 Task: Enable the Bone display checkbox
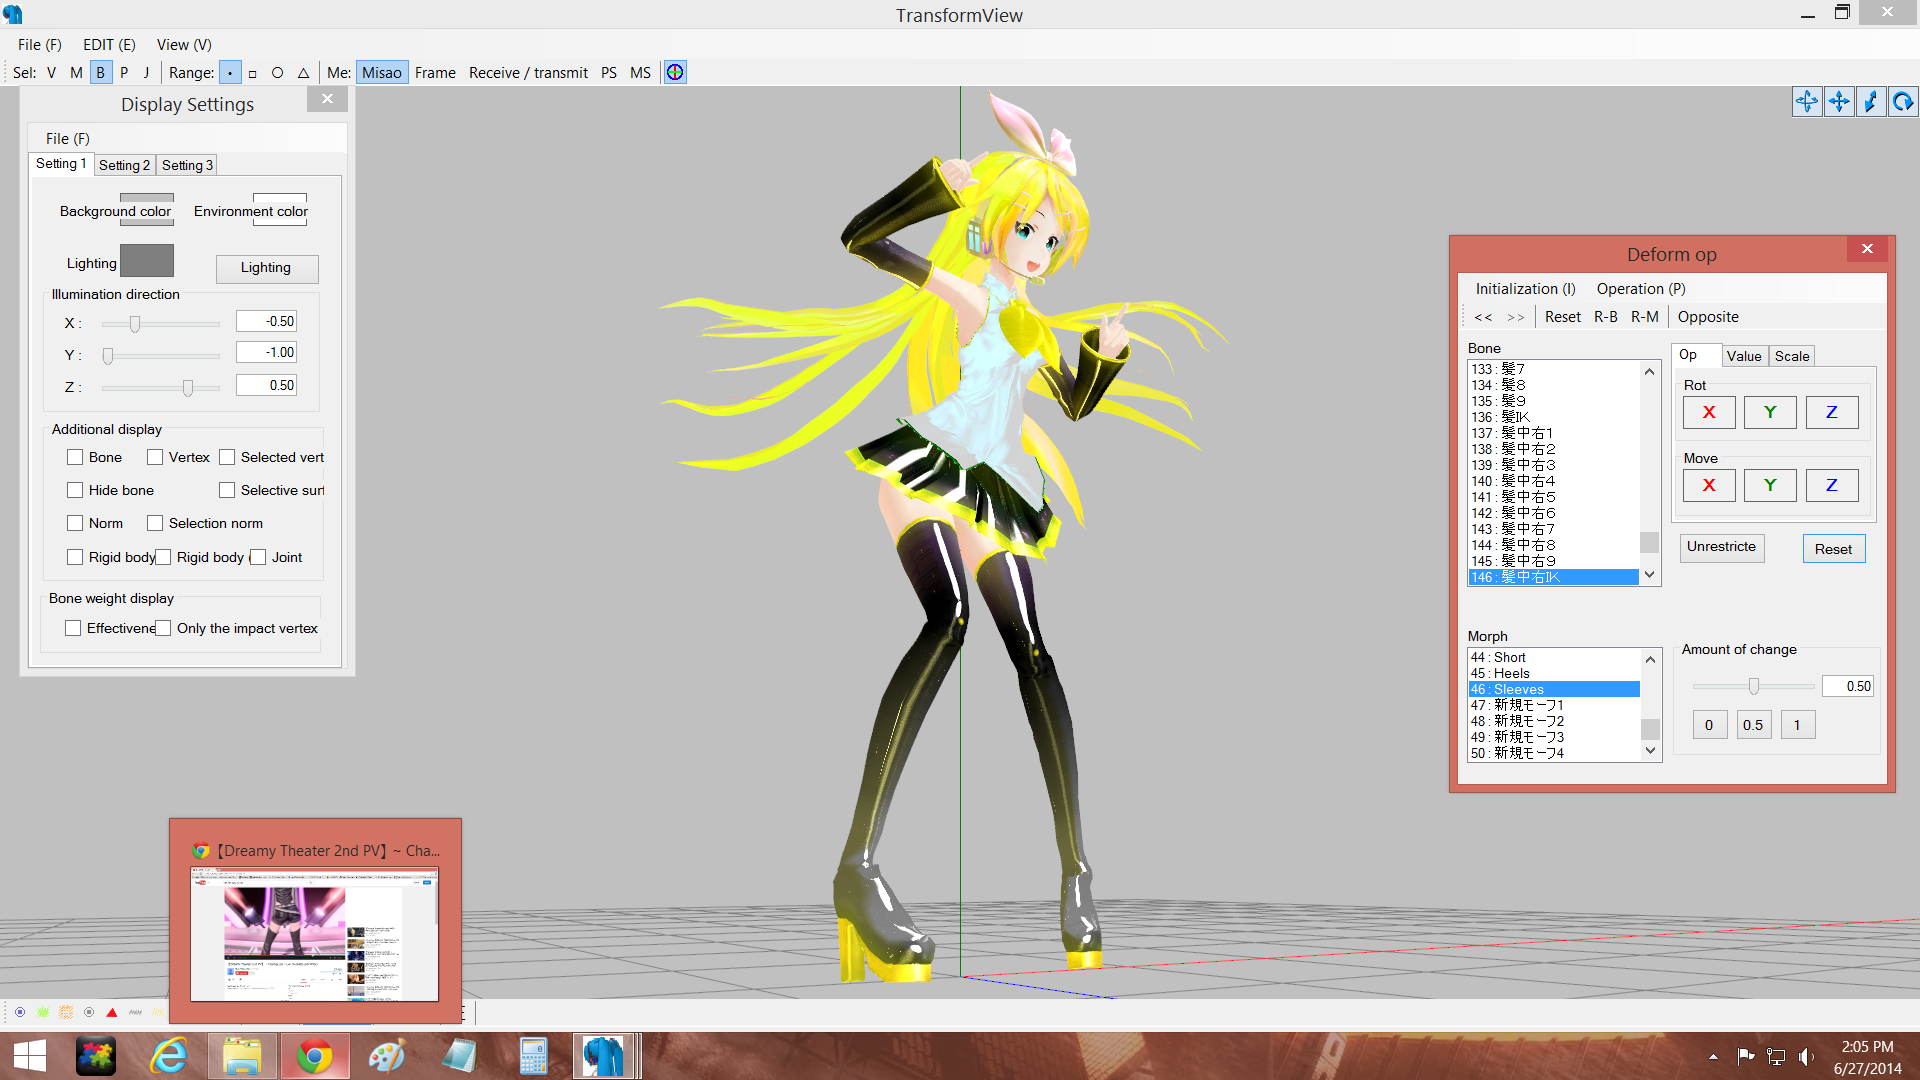pos(75,457)
